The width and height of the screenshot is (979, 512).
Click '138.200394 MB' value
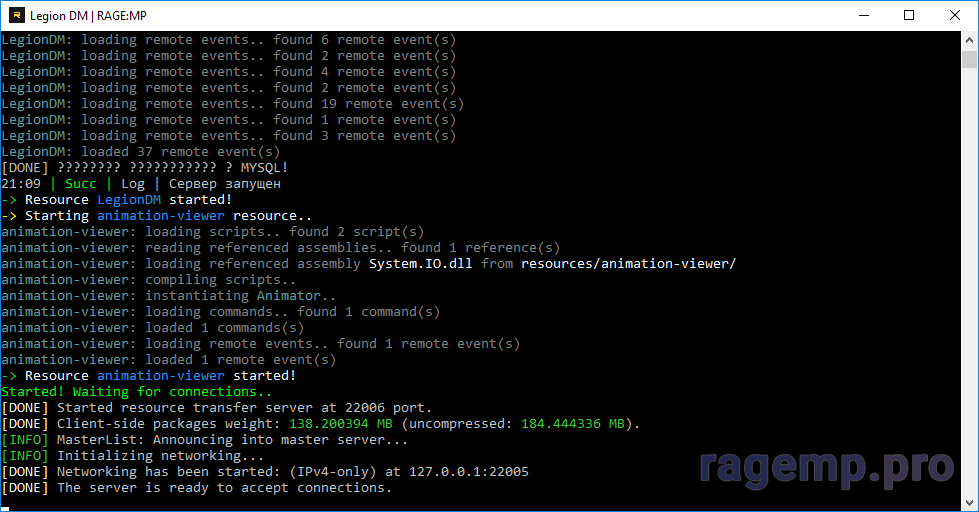coord(341,423)
